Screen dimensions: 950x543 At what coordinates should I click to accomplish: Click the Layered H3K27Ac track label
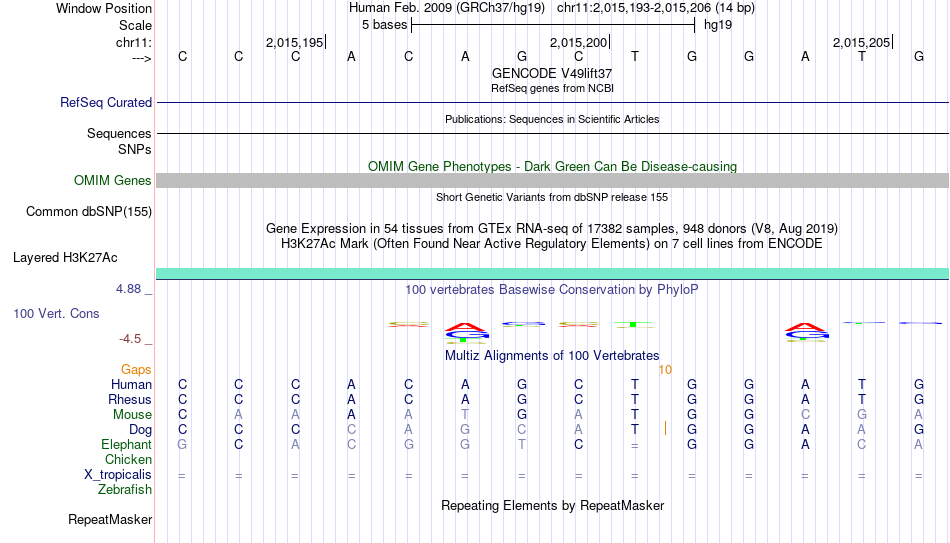click(65, 258)
